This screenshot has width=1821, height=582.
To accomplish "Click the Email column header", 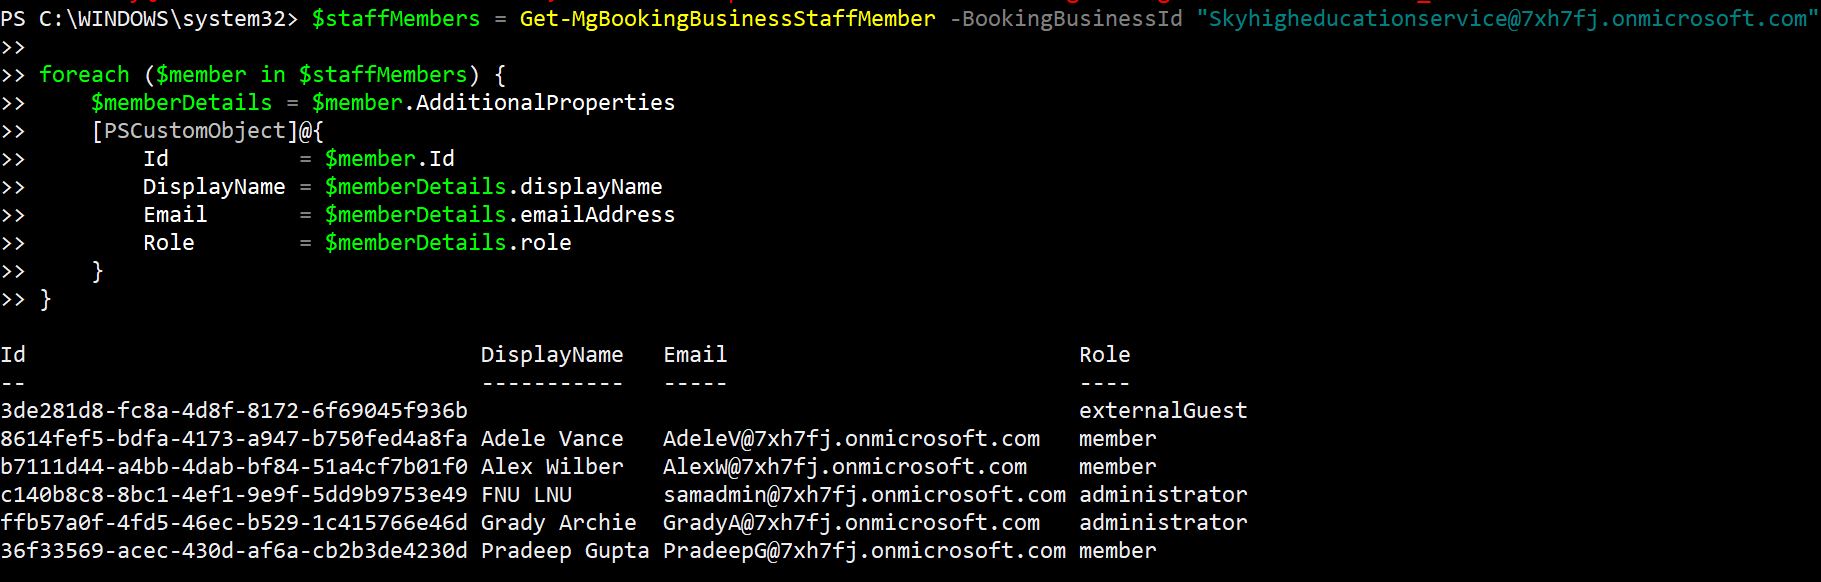I will click(x=695, y=354).
